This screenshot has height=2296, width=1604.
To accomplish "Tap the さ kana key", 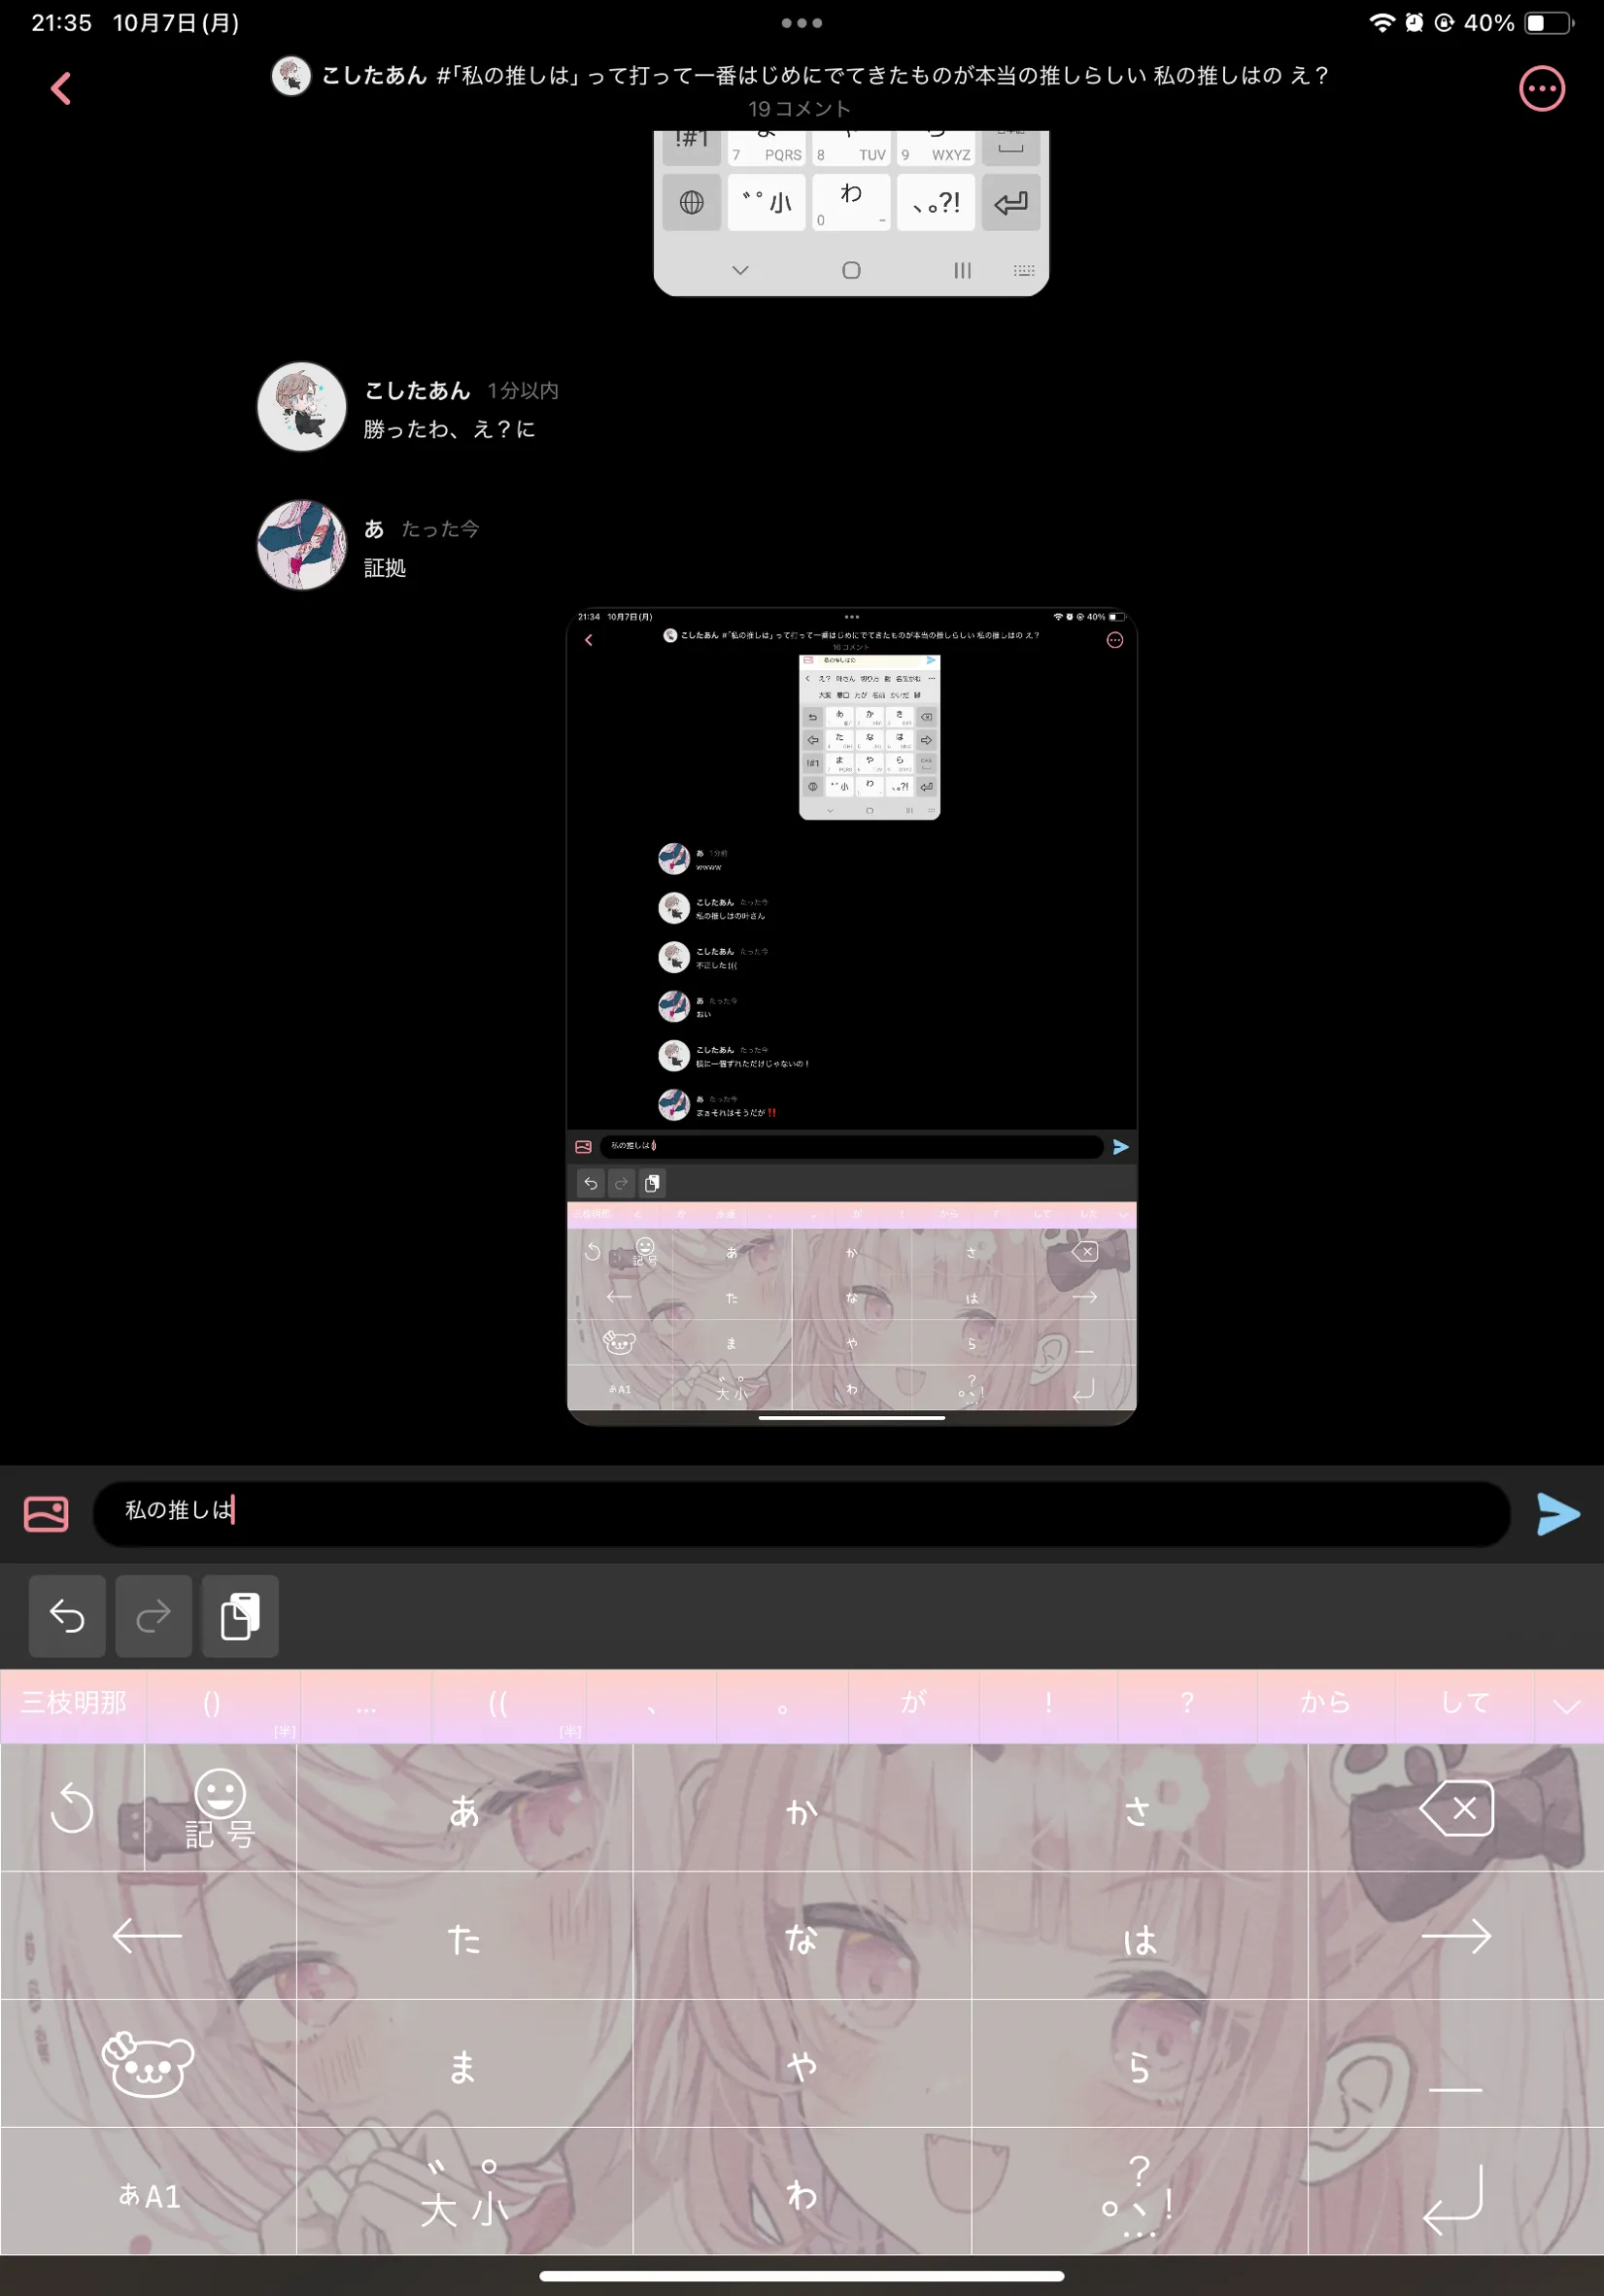I will [x=1139, y=1810].
